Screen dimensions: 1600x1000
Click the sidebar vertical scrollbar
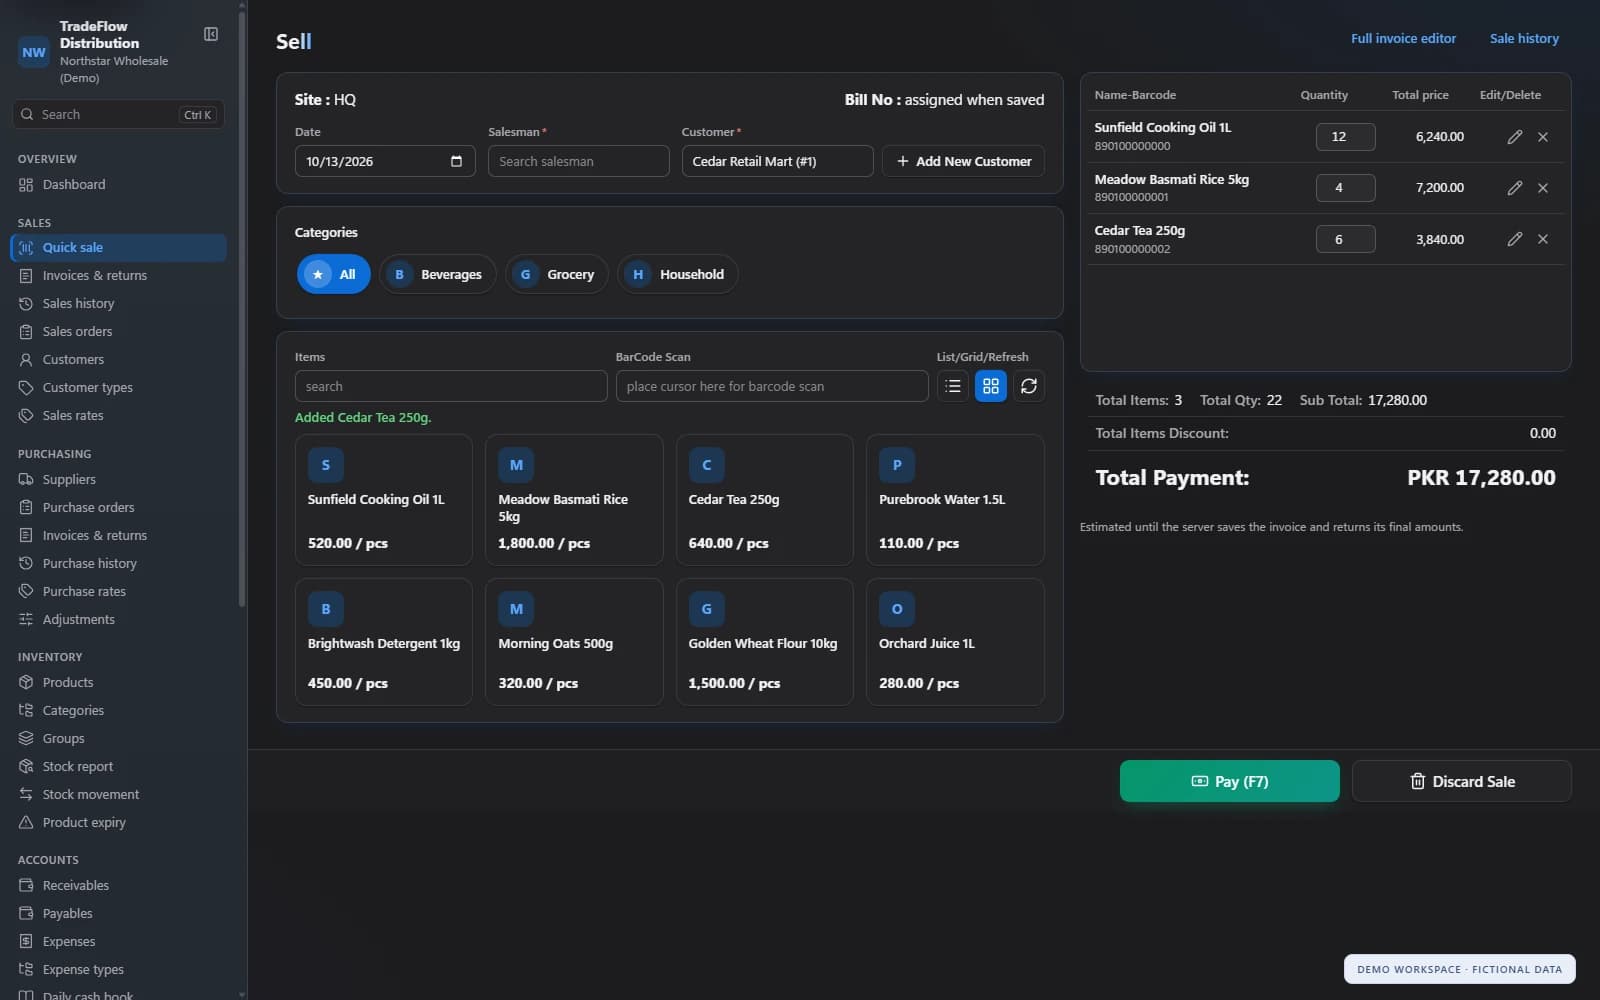[242, 307]
